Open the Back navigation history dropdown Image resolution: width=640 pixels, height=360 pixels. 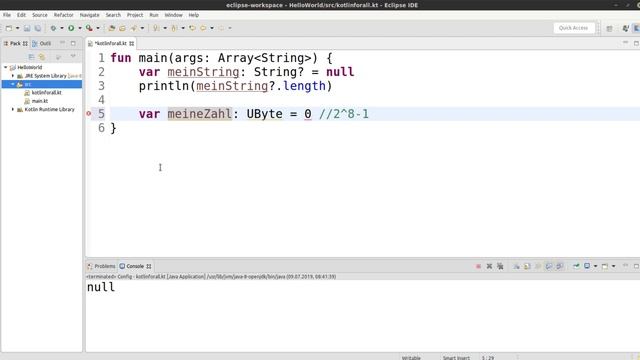point(212,28)
